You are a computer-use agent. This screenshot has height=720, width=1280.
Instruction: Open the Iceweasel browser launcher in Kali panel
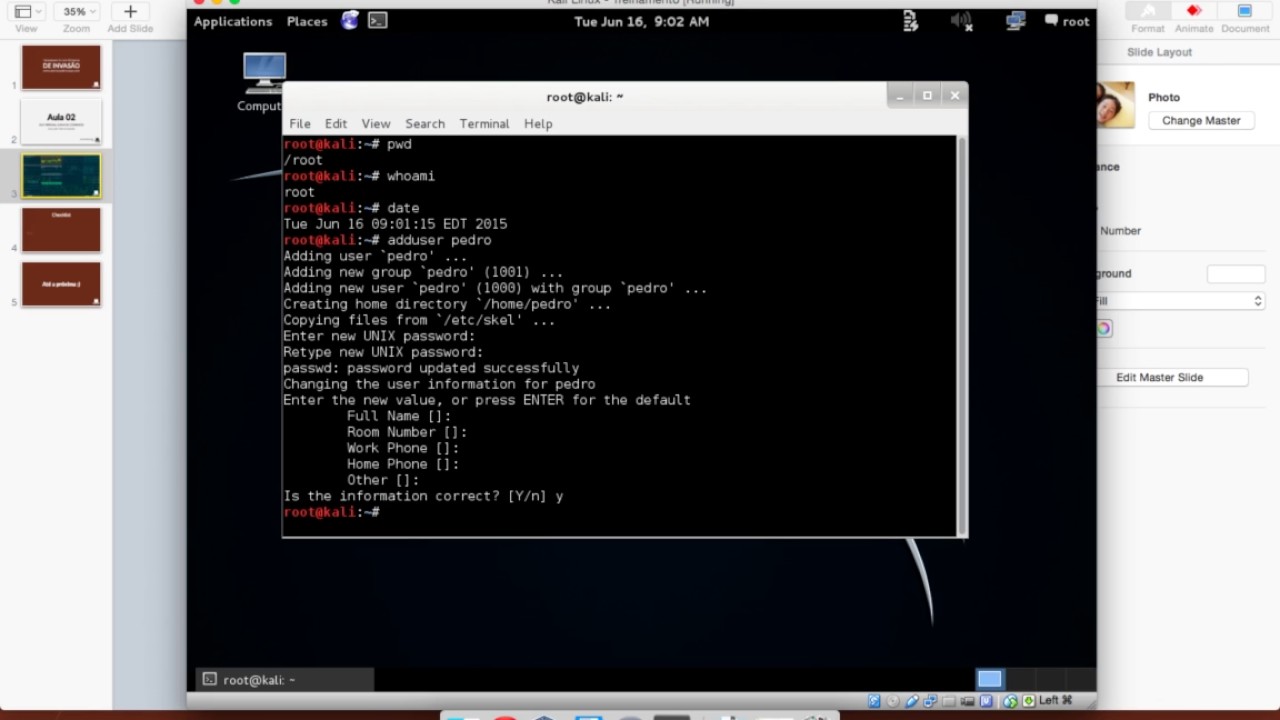pos(350,21)
